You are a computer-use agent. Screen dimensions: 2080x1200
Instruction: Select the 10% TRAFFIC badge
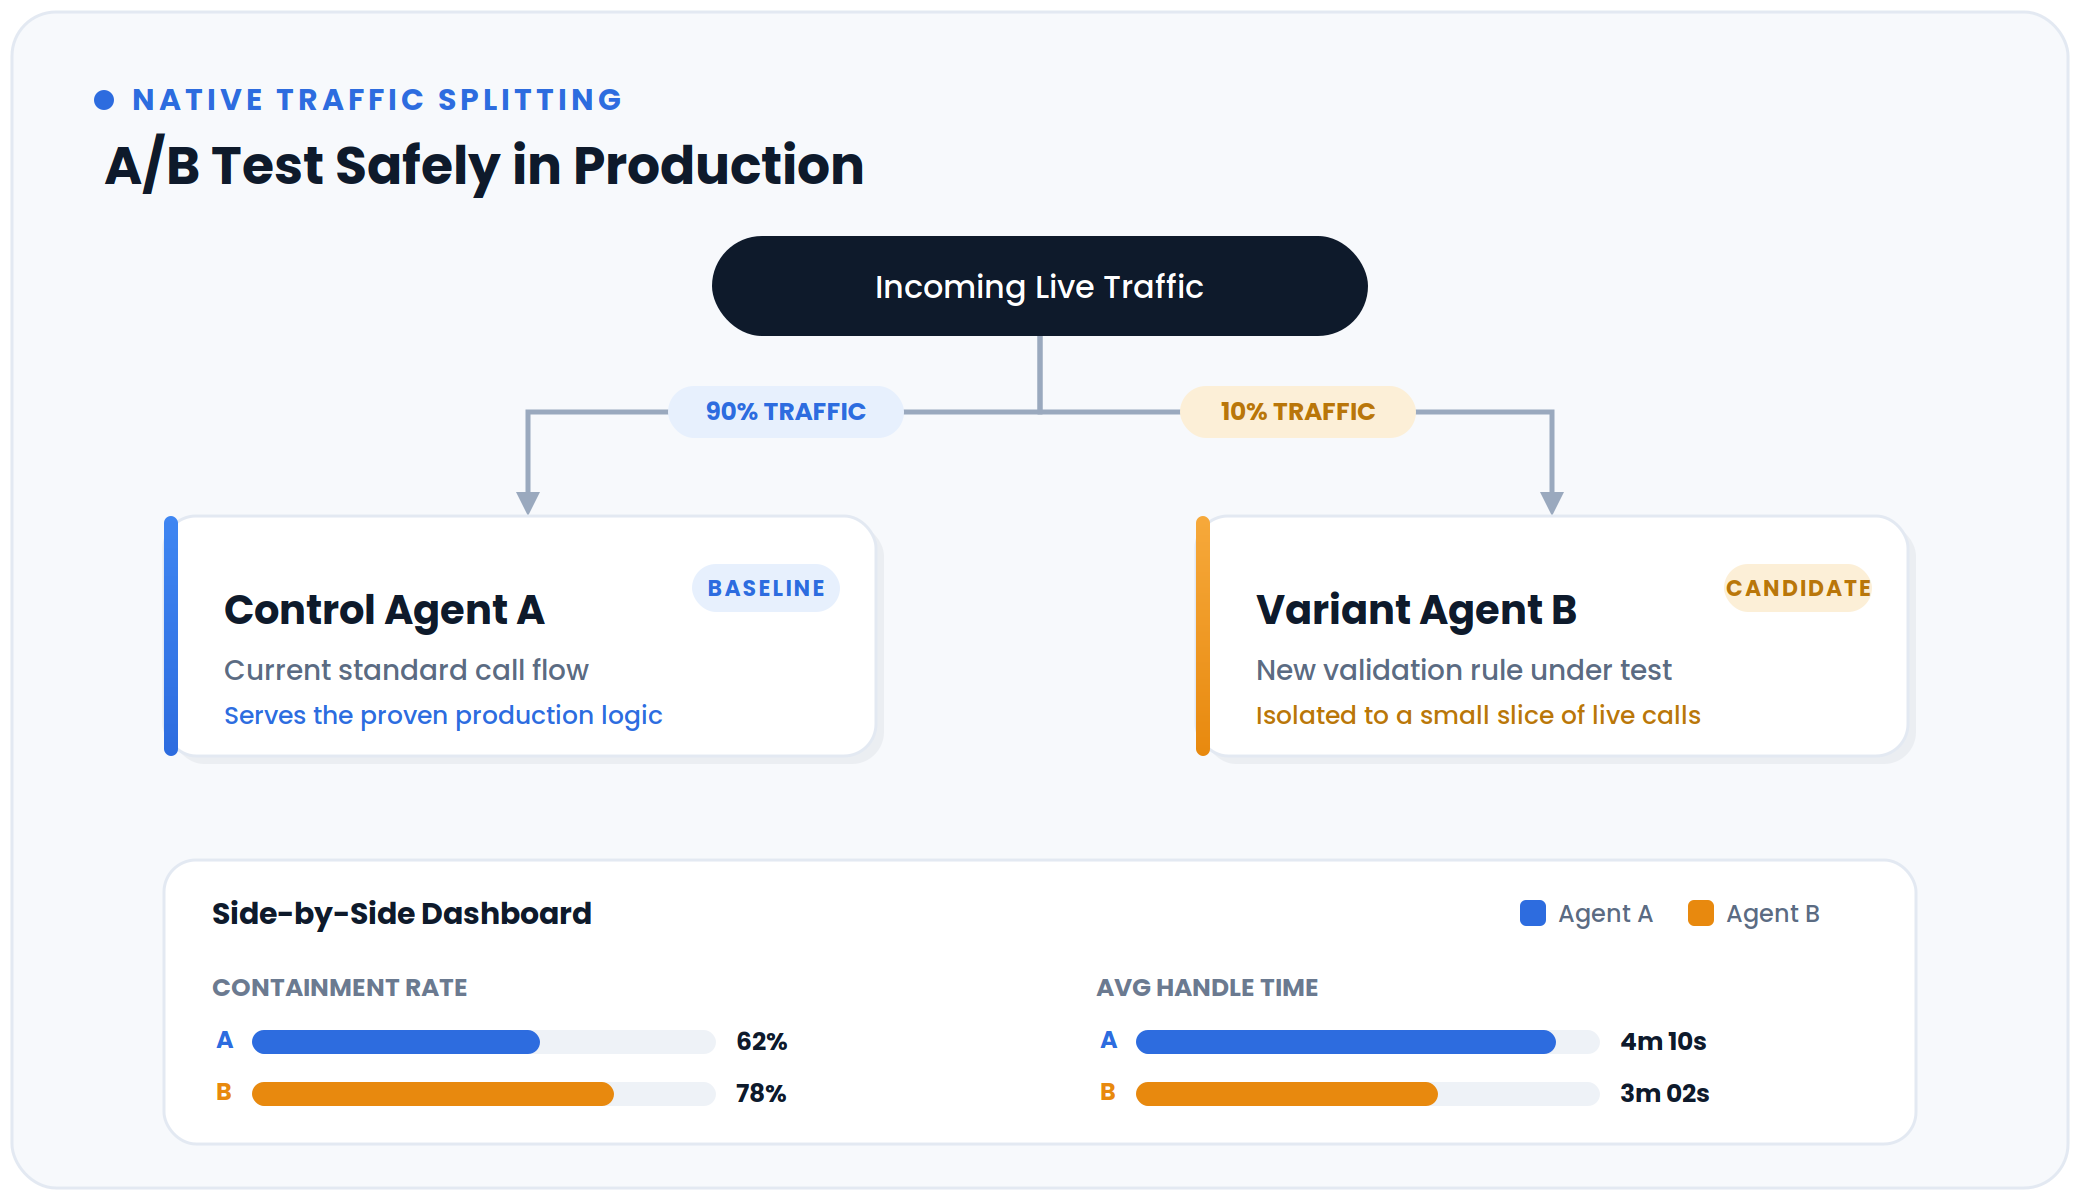(1297, 411)
